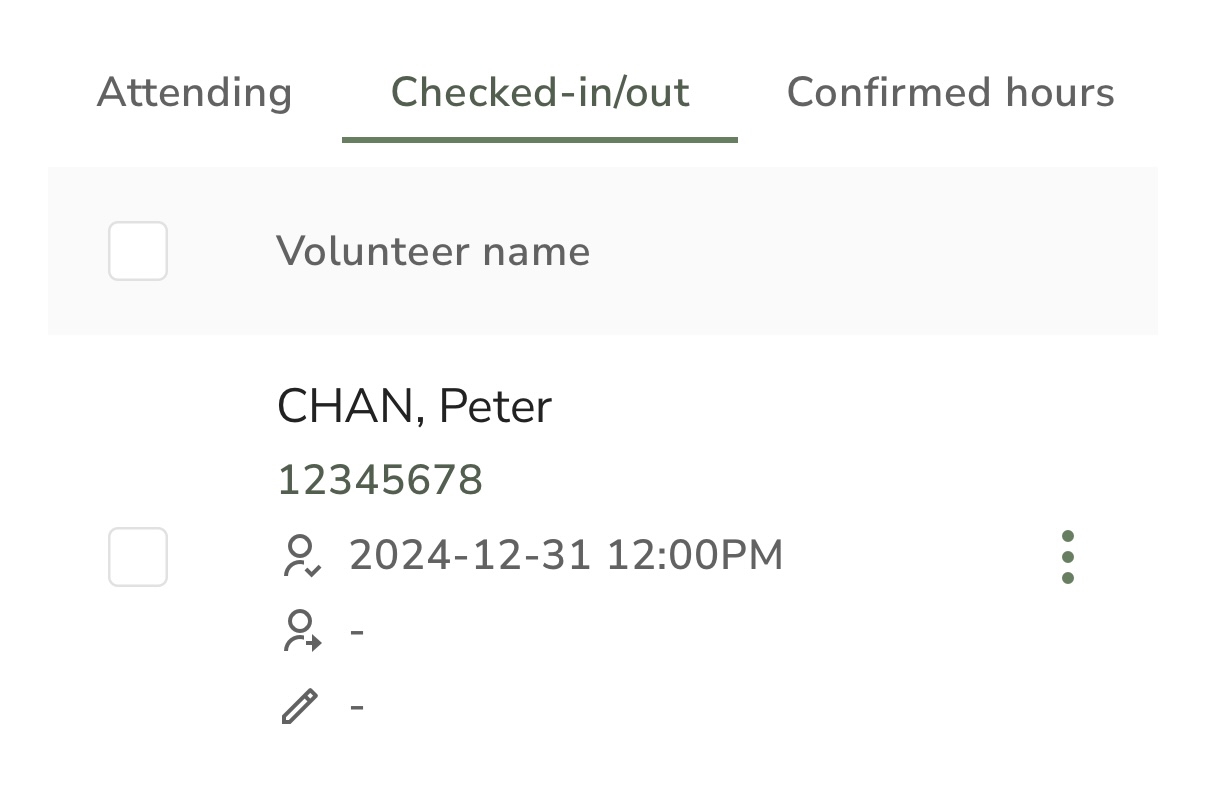
Task: Open the Confirmed hours tab
Action: coord(950,93)
